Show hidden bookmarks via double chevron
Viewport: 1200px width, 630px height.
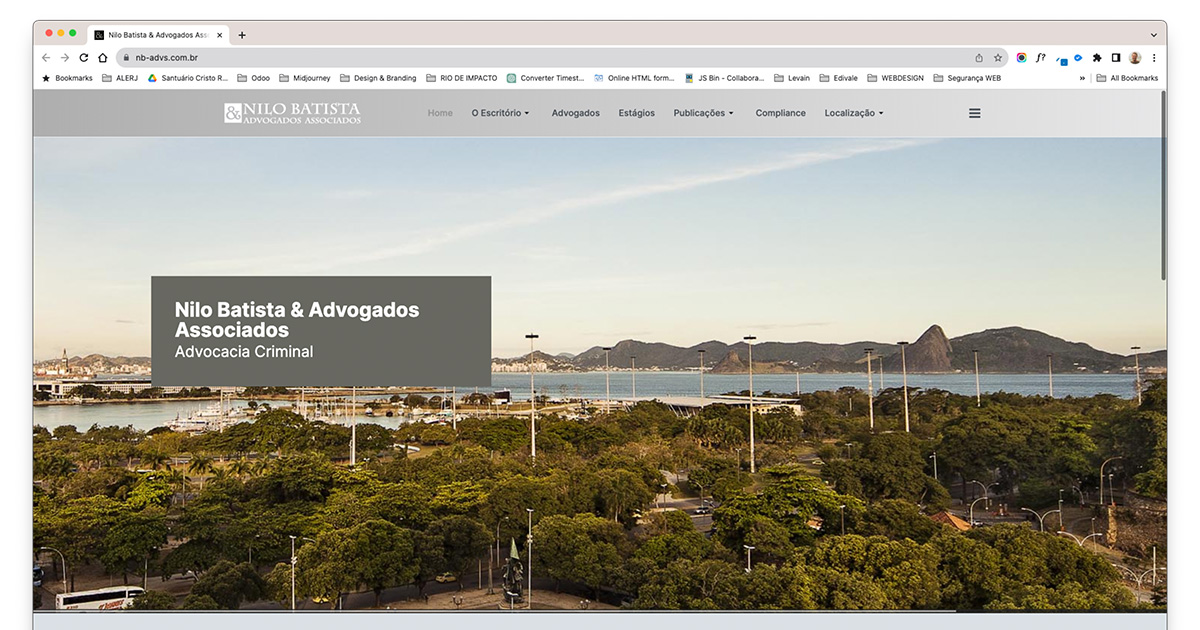(x=1082, y=78)
